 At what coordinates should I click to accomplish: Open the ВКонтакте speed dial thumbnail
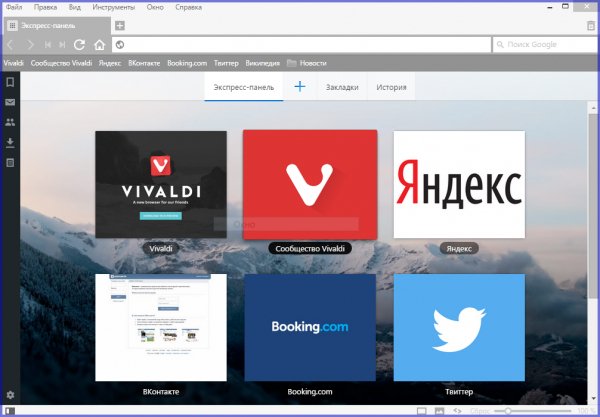click(161, 327)
